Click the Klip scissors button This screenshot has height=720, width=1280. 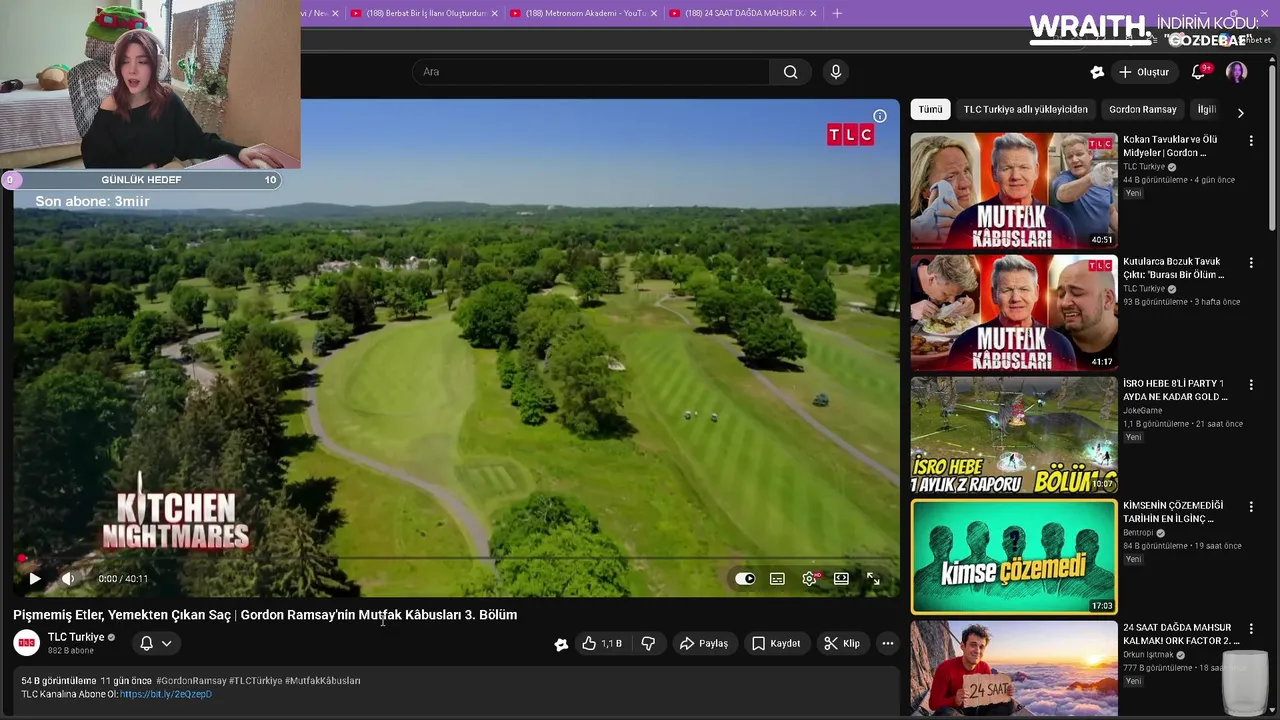pos(842,644)
